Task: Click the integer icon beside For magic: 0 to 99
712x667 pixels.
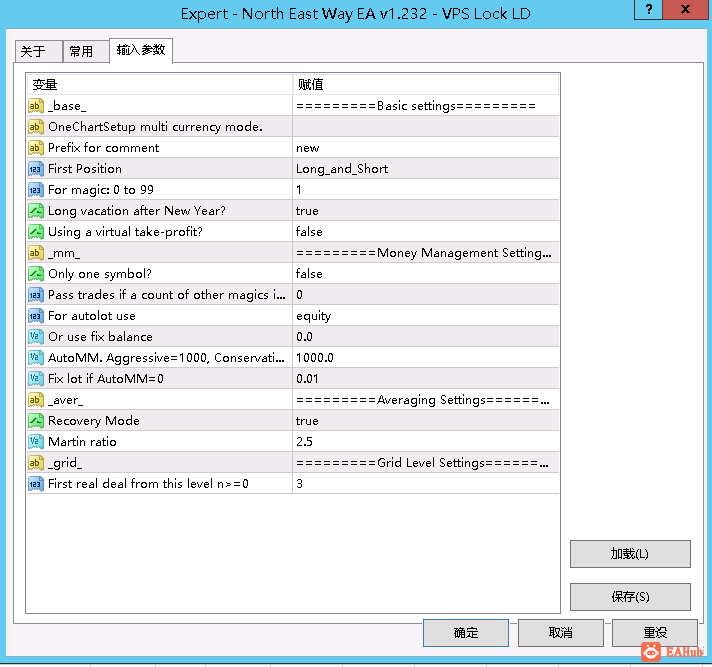Action: [x=35, y=190]
